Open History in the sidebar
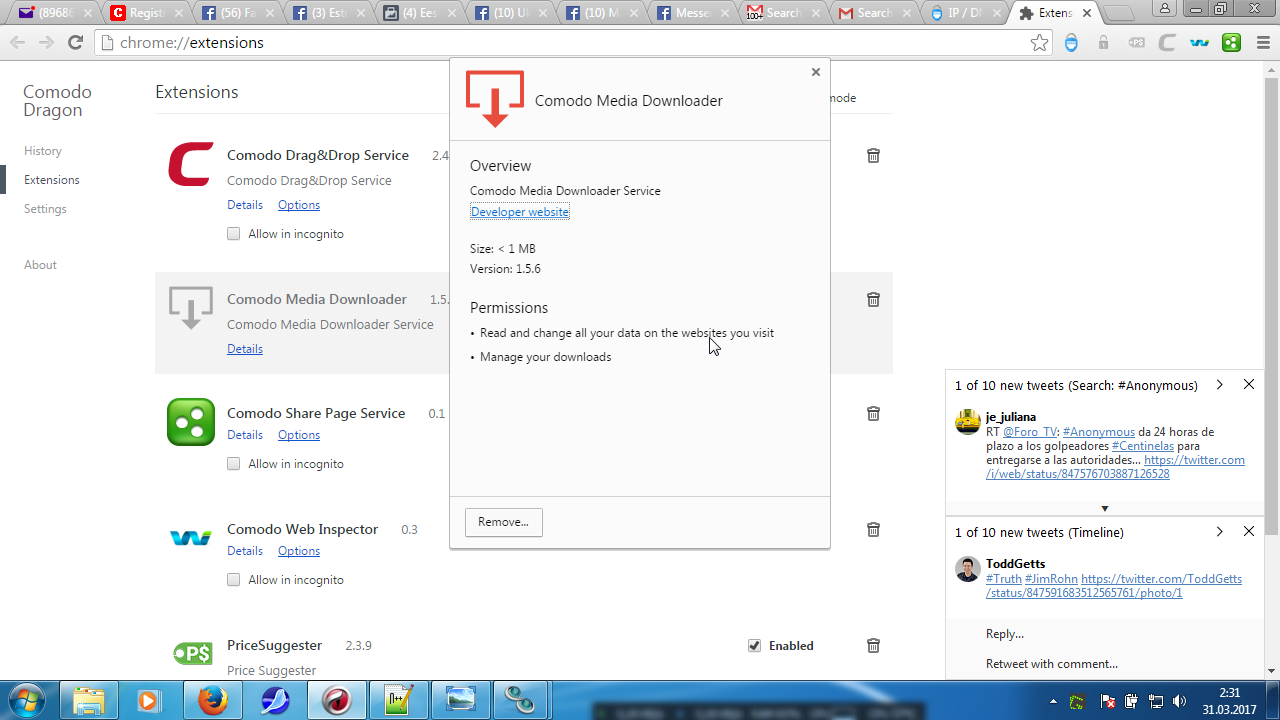Viewport: 1280px width, 720px height. point(43,151)
